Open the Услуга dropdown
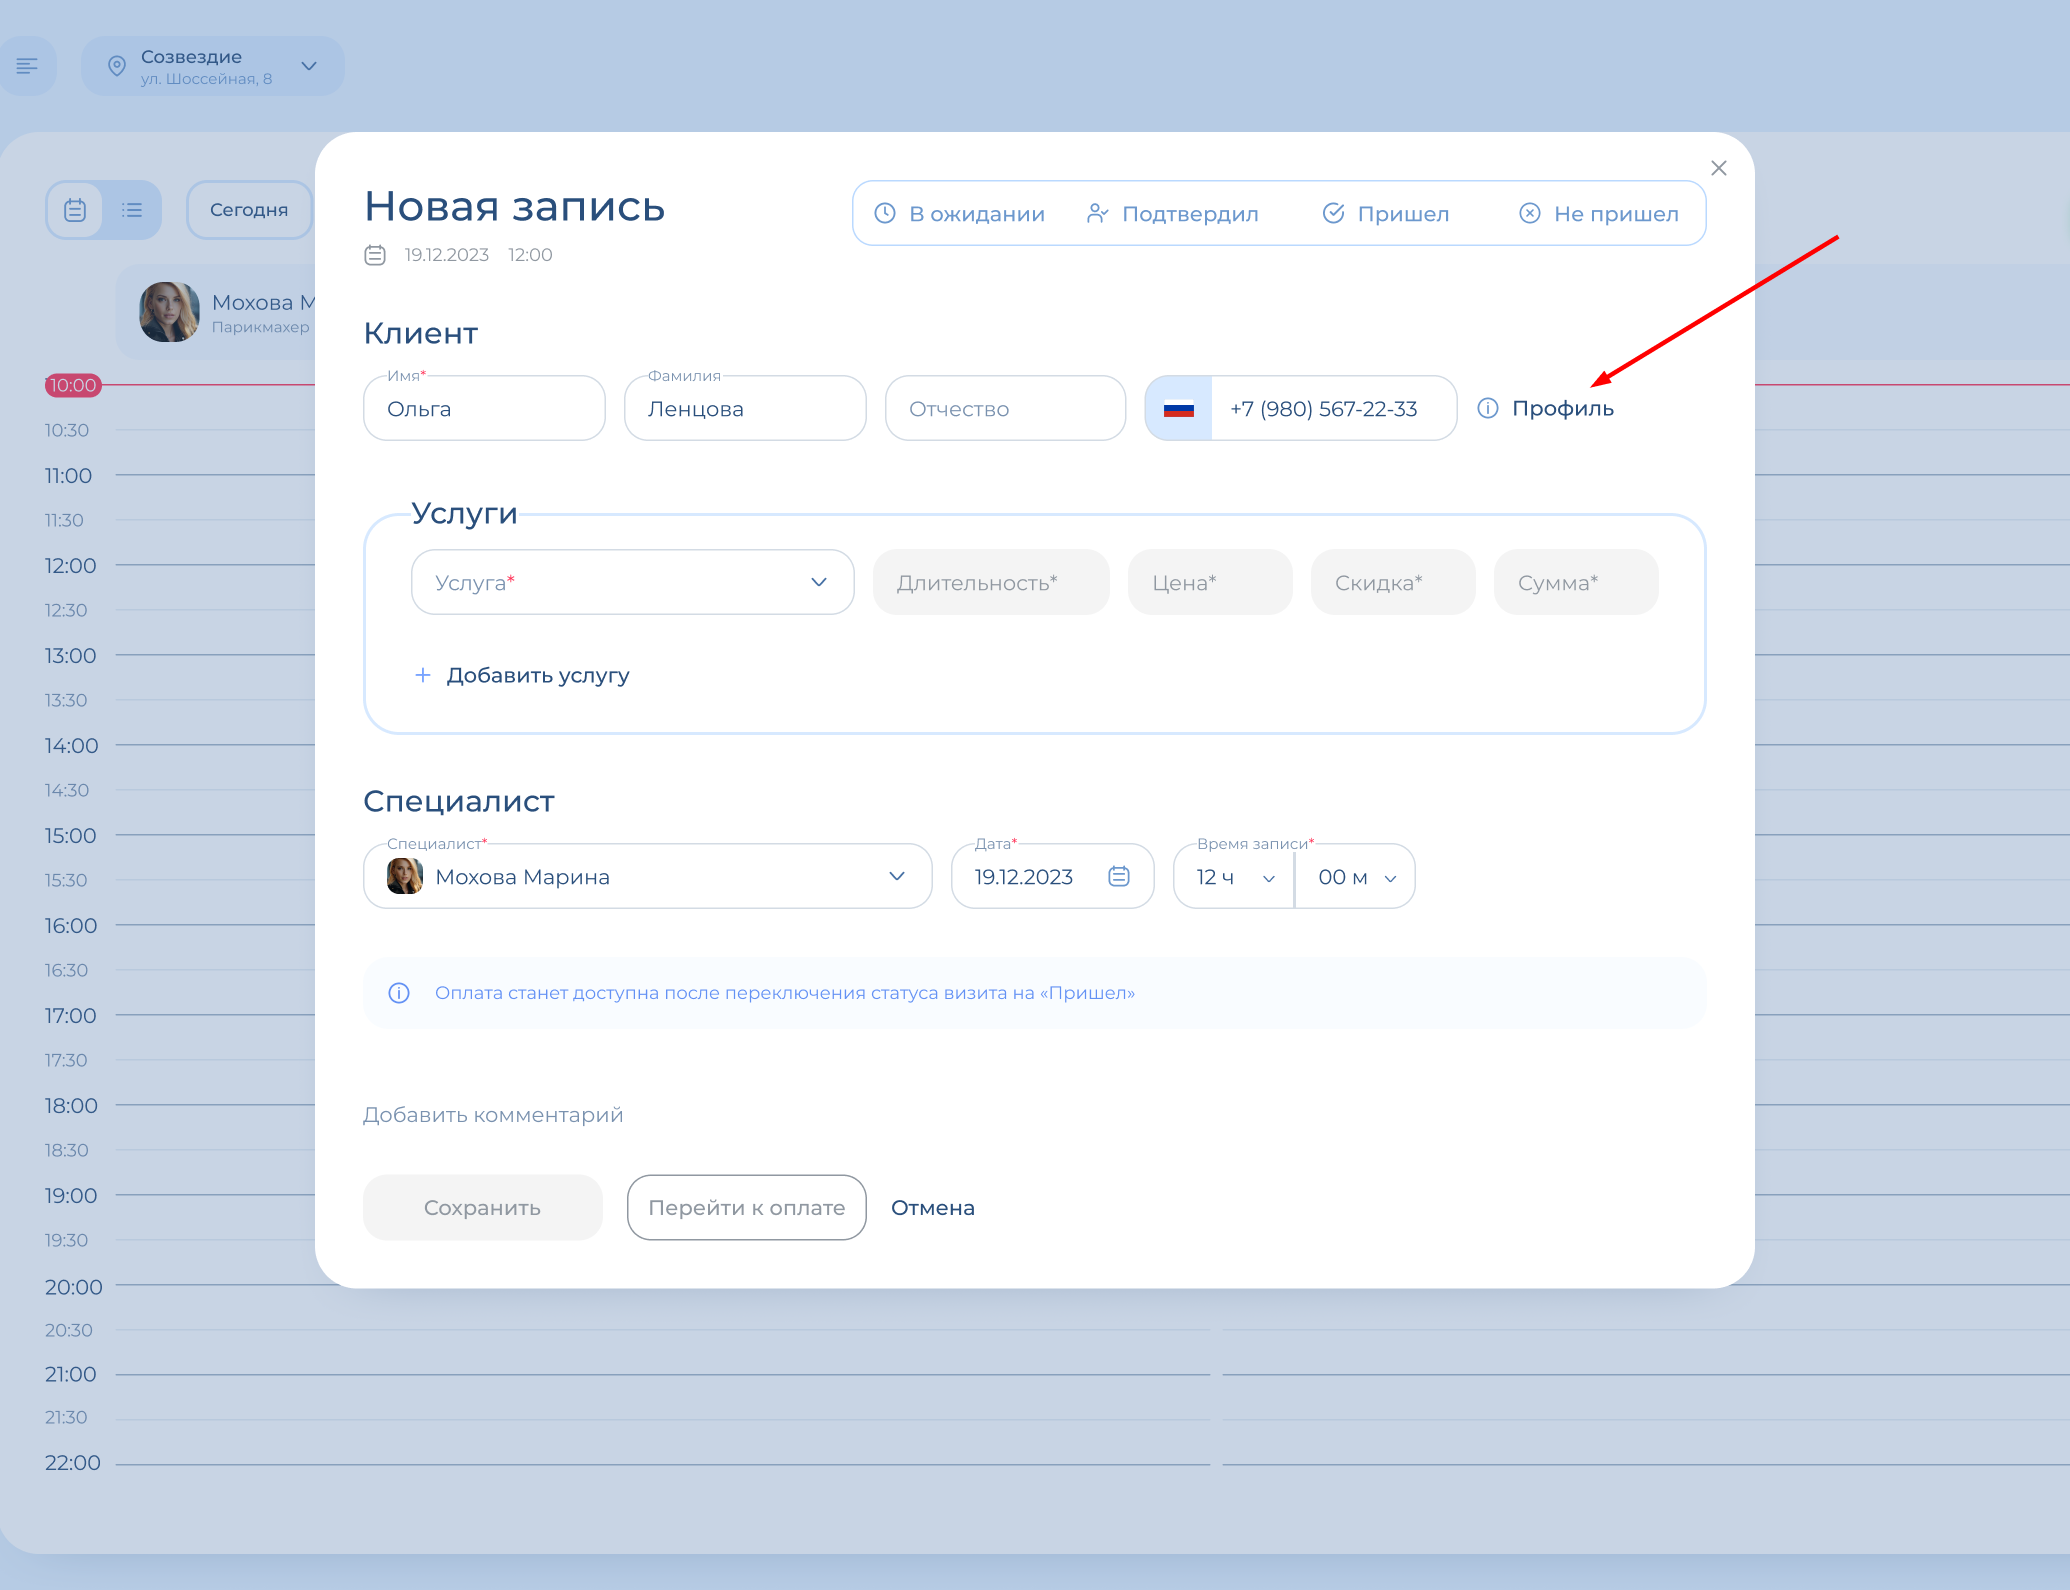The width and height of the screenshot is (2070, 1590). 633,582
